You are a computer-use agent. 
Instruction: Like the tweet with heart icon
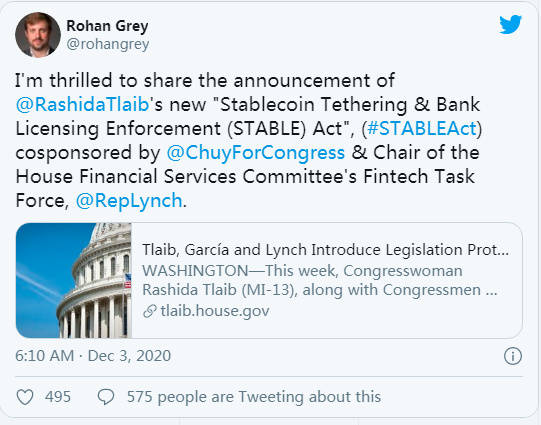coord(25,397)
